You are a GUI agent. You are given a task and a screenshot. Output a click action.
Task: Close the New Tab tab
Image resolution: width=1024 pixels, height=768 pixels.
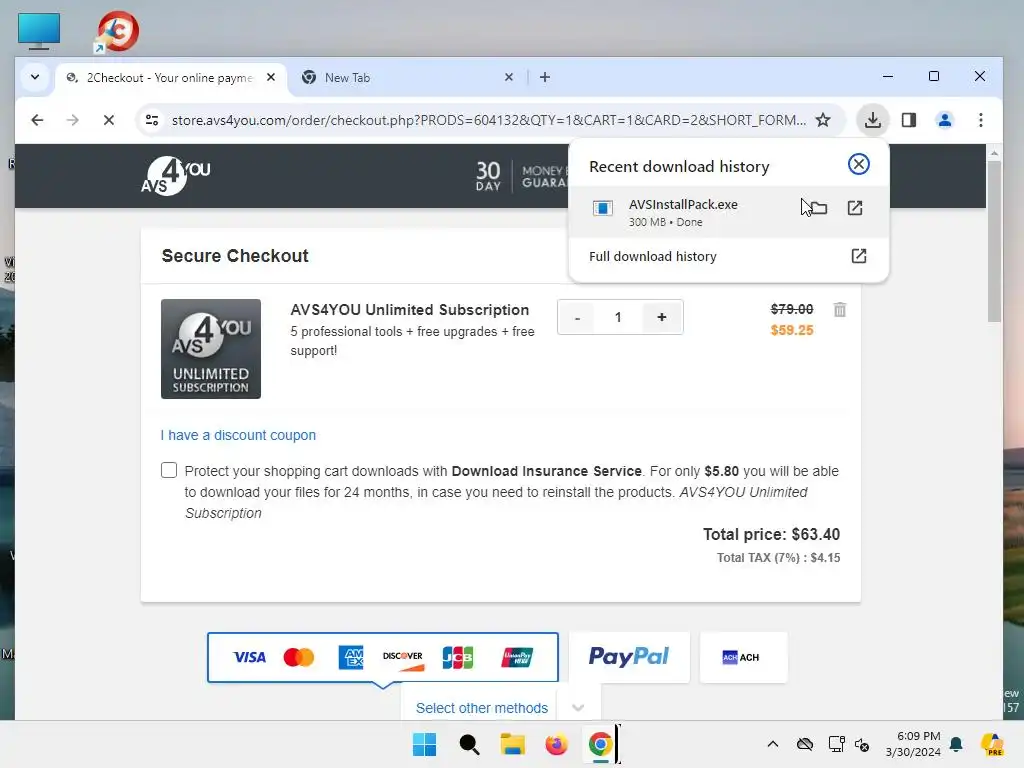tap(509, 78)
